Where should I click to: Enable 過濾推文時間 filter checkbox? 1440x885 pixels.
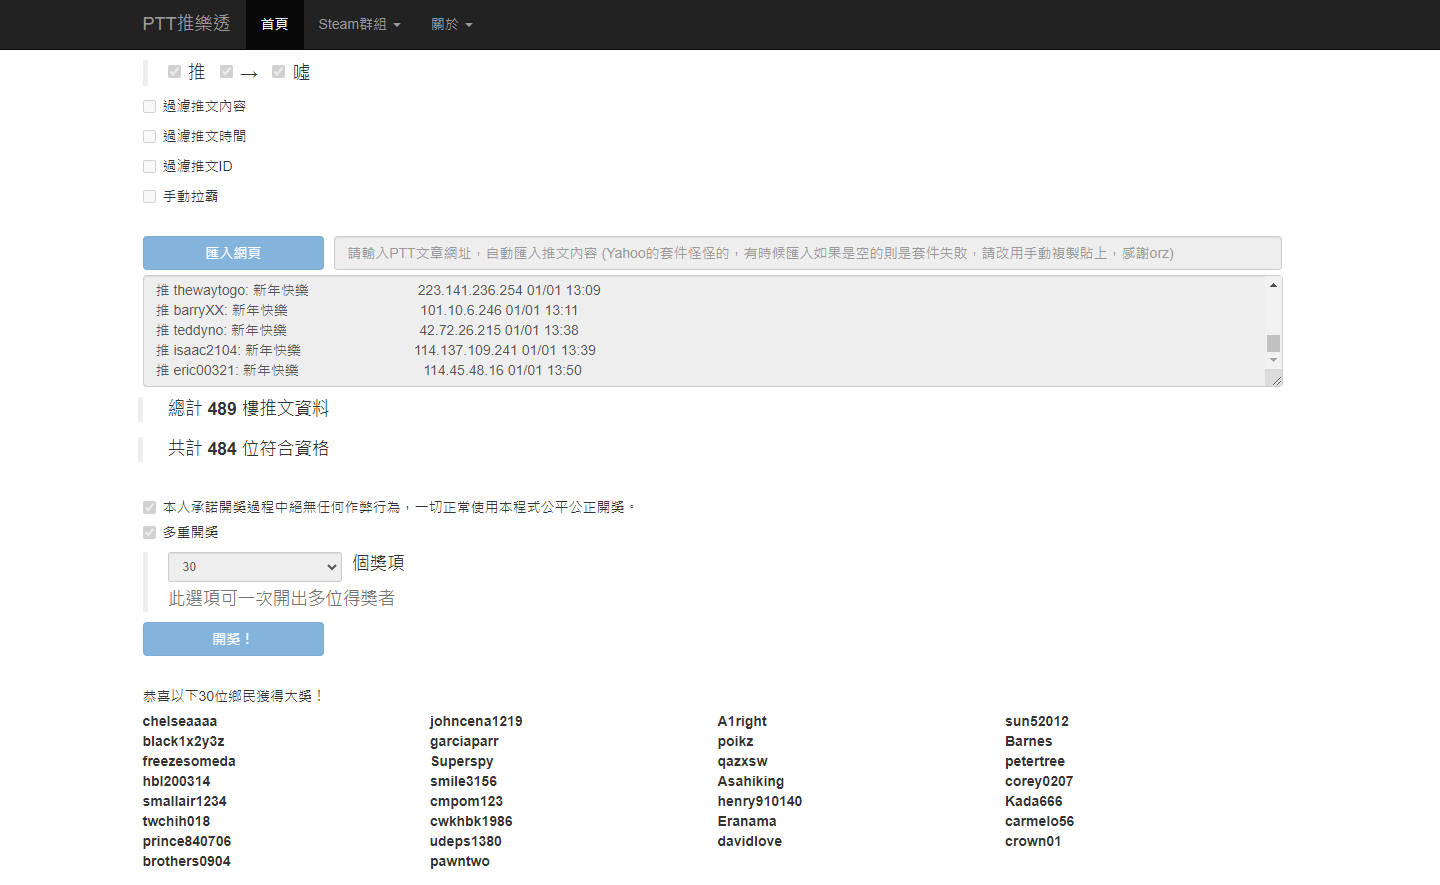click(x=149, y=136)
